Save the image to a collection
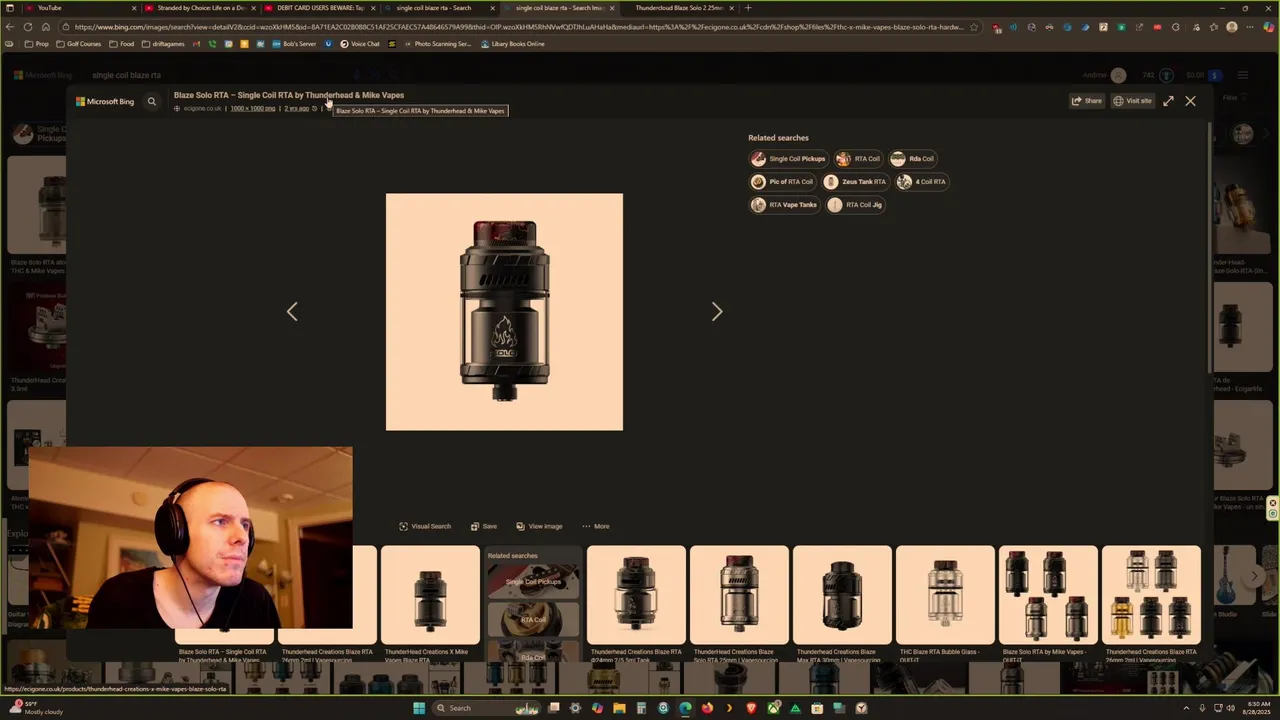This screenshot has width=1280, height=720. click(x=484, y=526)
